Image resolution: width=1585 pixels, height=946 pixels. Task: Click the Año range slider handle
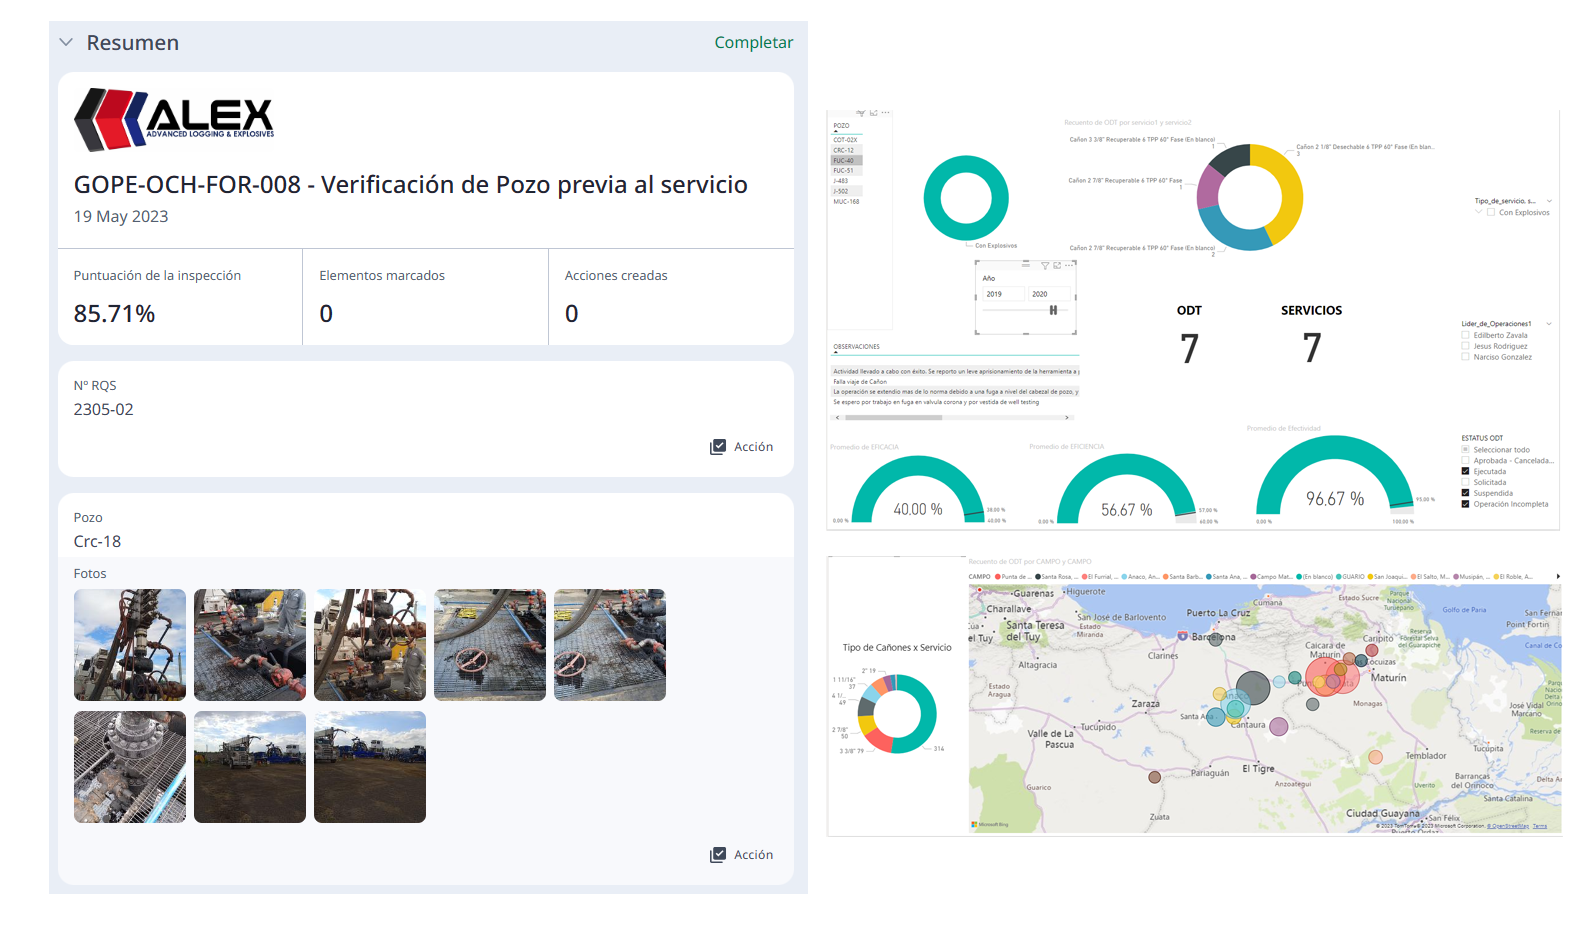(1053, 310)
